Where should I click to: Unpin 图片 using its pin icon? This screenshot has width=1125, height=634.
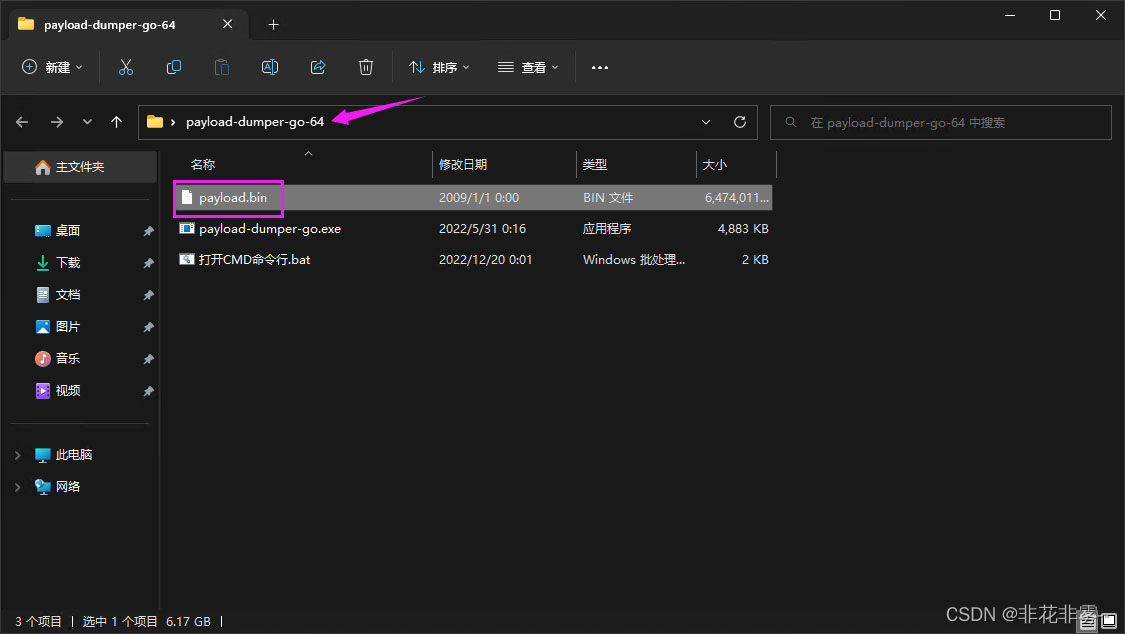tap(149, 327)
